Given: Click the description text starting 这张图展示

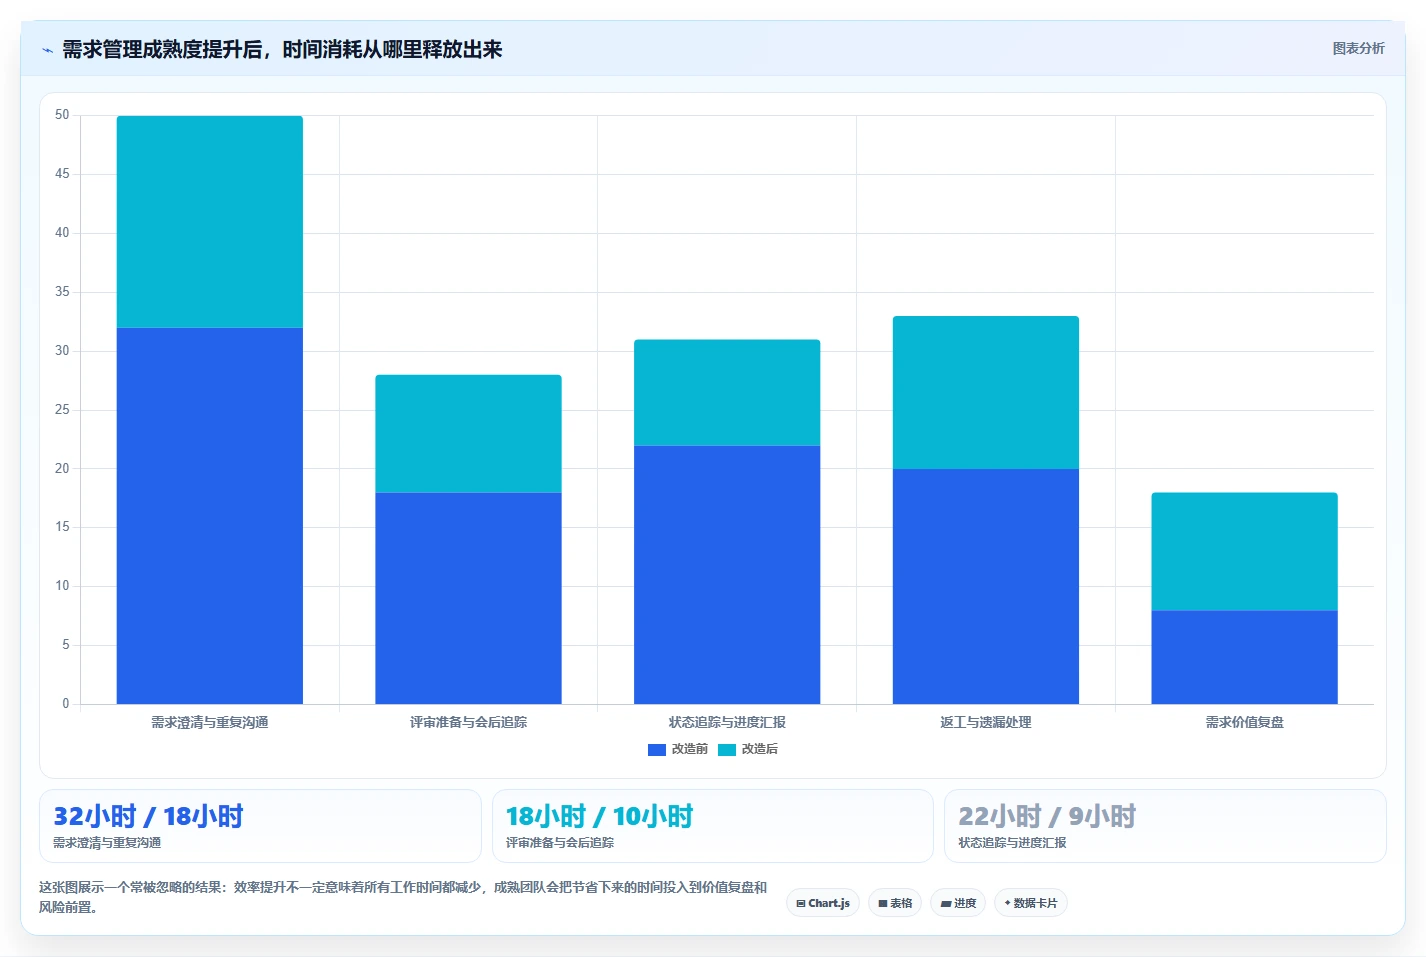Looking at the screenshot, I should click(403, 897).
